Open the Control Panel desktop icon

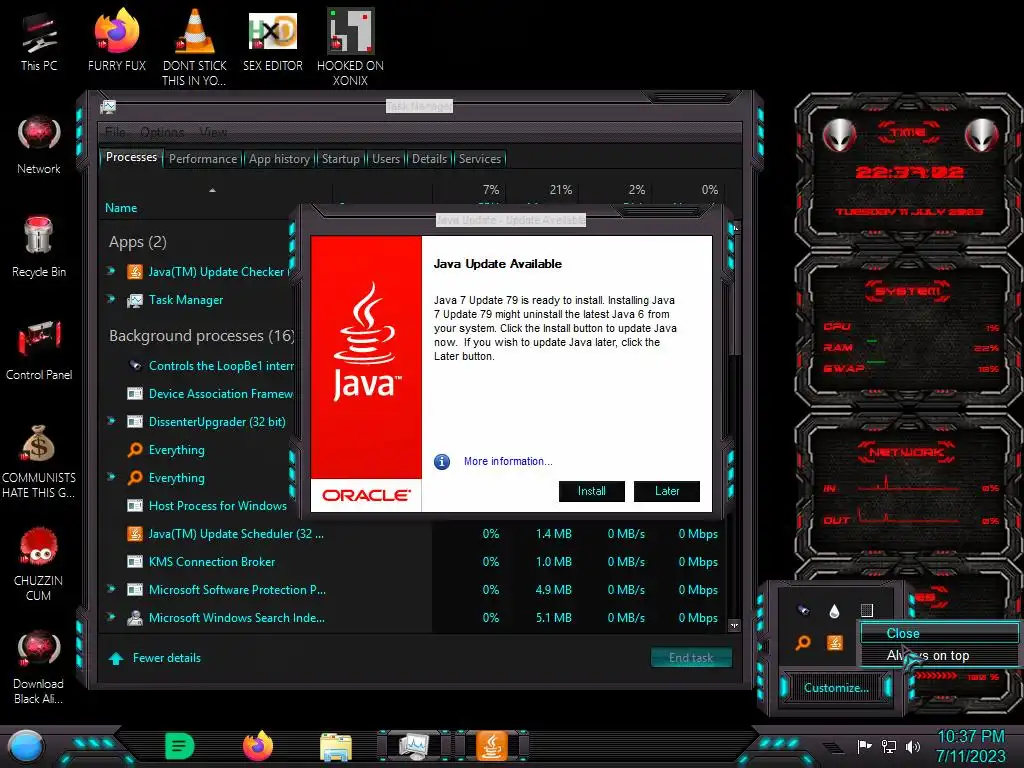[x=39, y=350]
